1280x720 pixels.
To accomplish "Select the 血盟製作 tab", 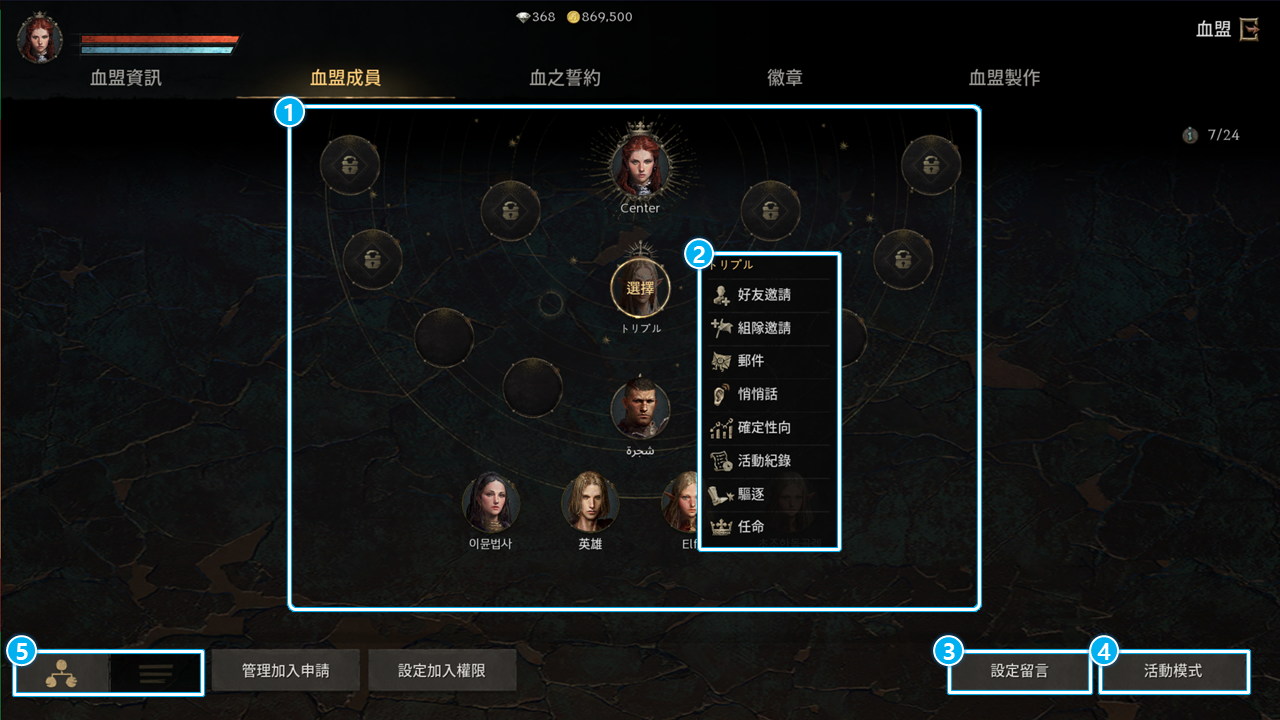I will tap(1004, 78).
